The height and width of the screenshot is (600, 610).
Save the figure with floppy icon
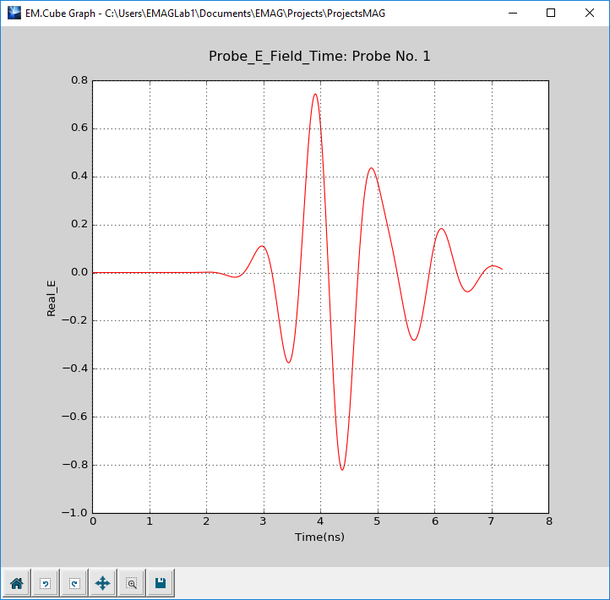click(160, 583)
